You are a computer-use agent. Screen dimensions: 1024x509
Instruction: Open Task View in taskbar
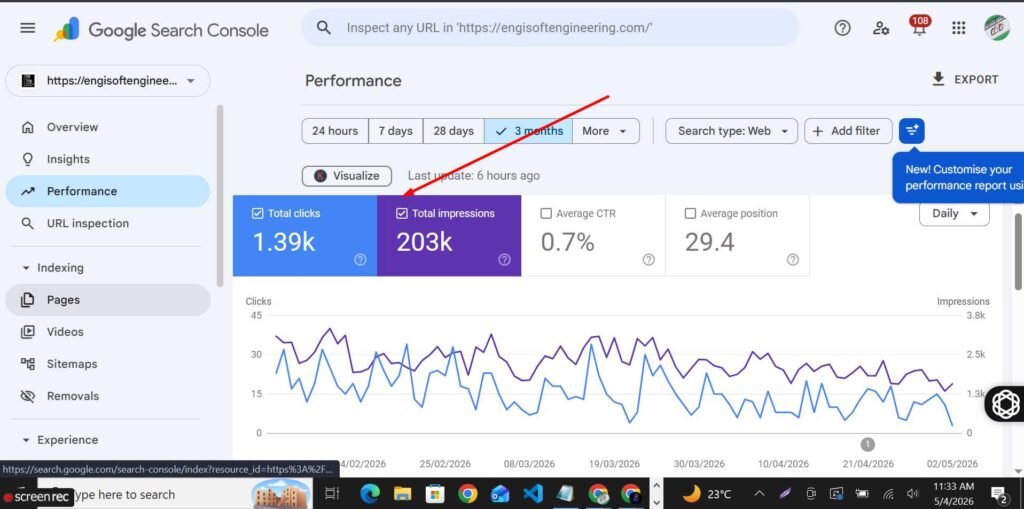coord(332,493)
